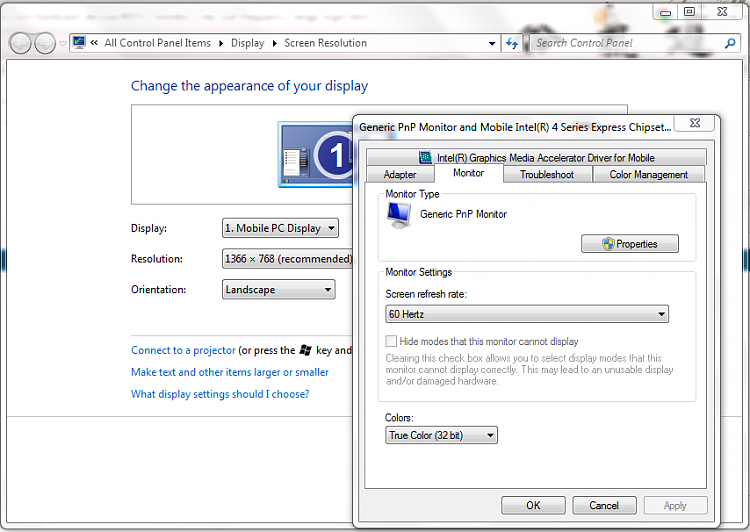Click the monitor Properties button

pyautogui.click(x=629, y=244)
